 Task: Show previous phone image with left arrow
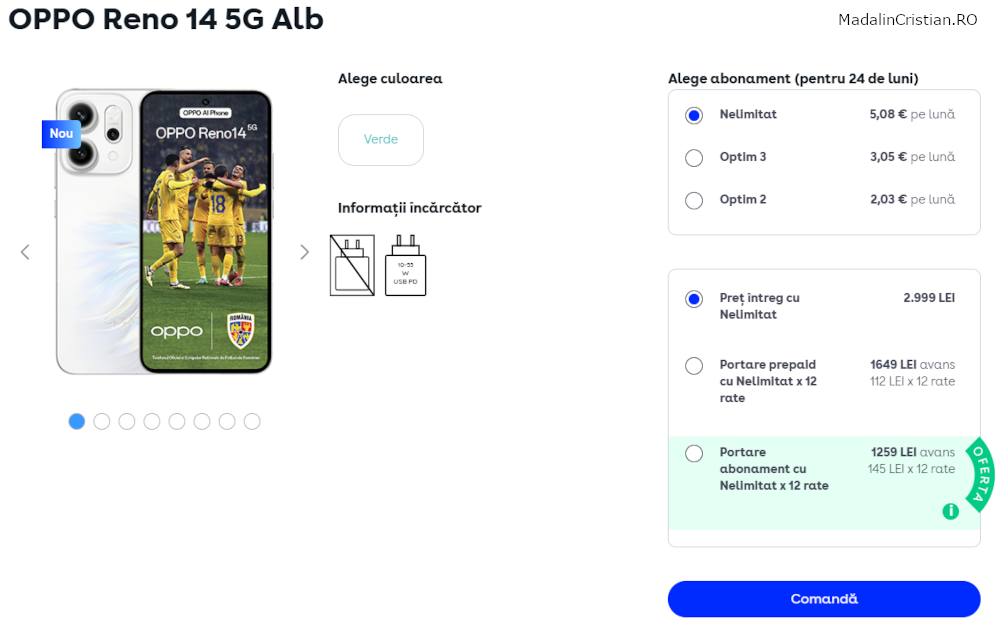(x=26, y=253)
